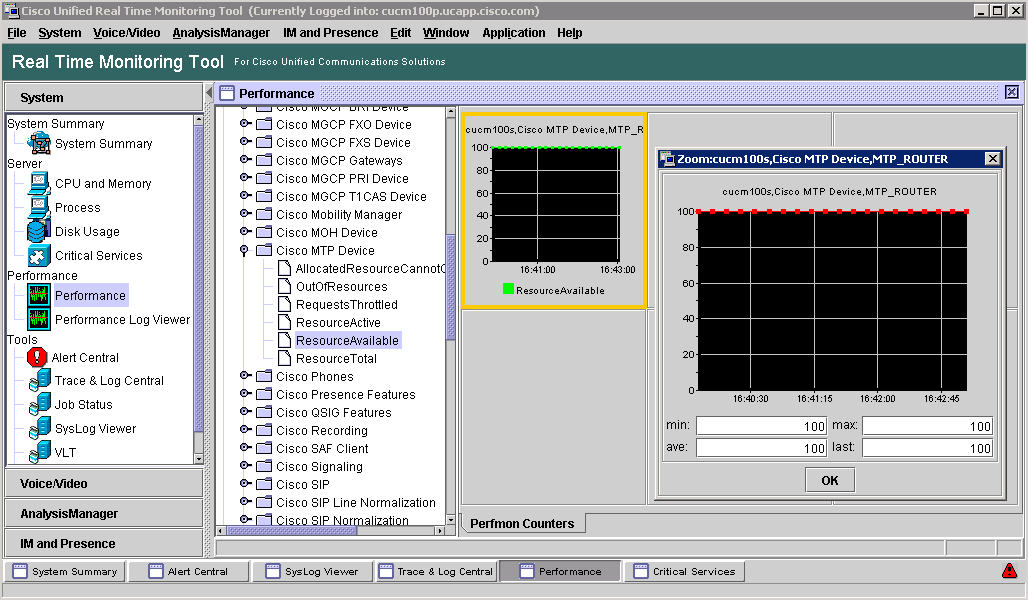This screenshot has width=1028, height=600.
Task: Switch to Critical Services bottom window tab
Action: [x=684, y=571]
